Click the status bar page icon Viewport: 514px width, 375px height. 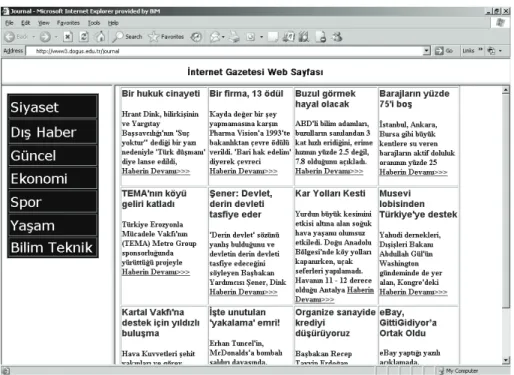(x=6, y=371)
